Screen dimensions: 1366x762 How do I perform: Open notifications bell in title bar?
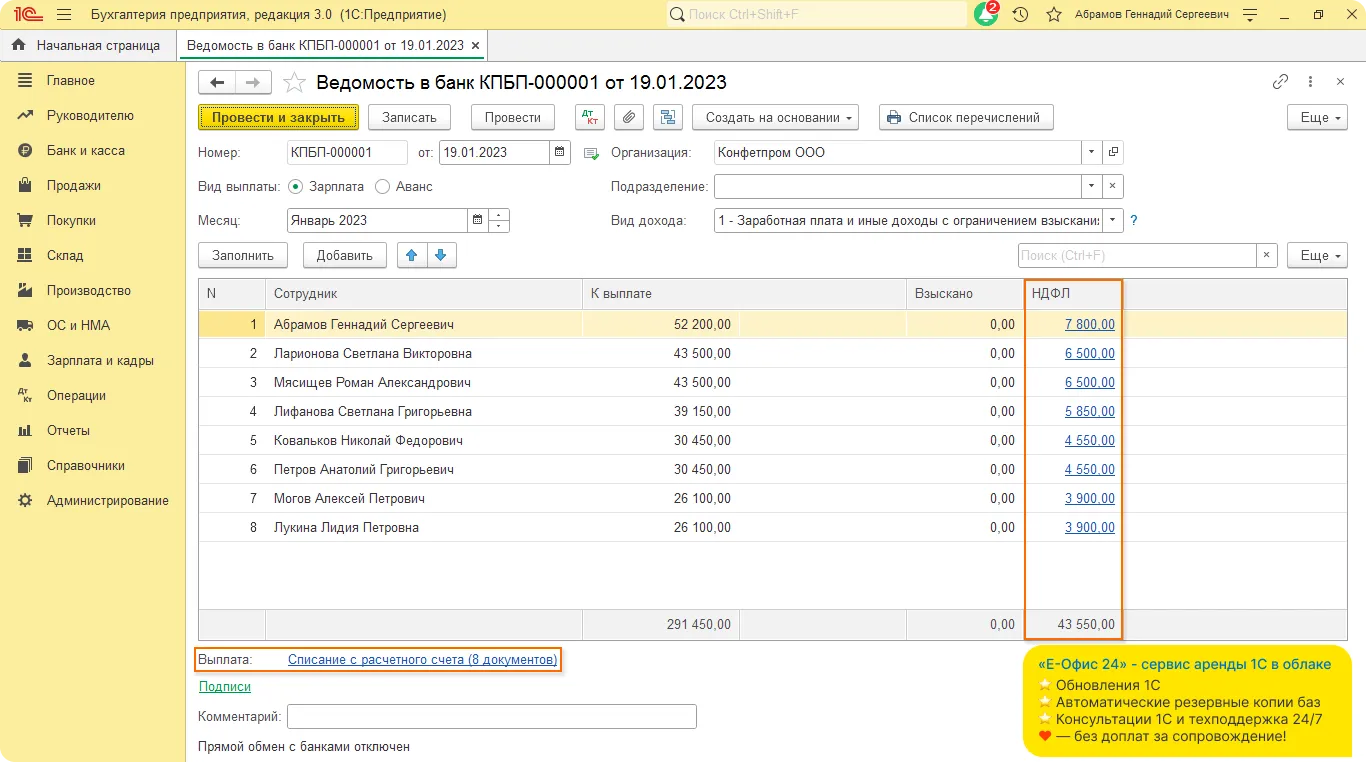pyautogui.click(x=986, y=15)
